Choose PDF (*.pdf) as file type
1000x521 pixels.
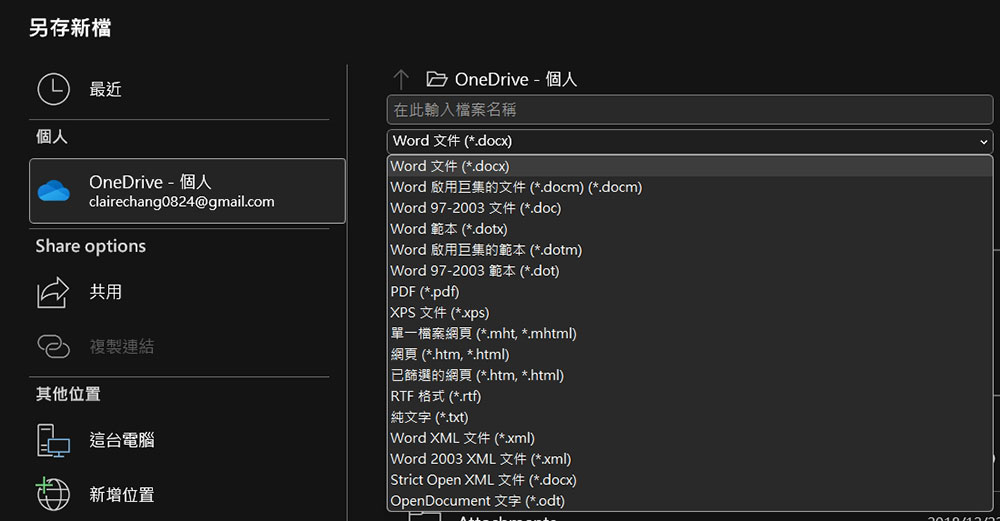tap(689, 292)
